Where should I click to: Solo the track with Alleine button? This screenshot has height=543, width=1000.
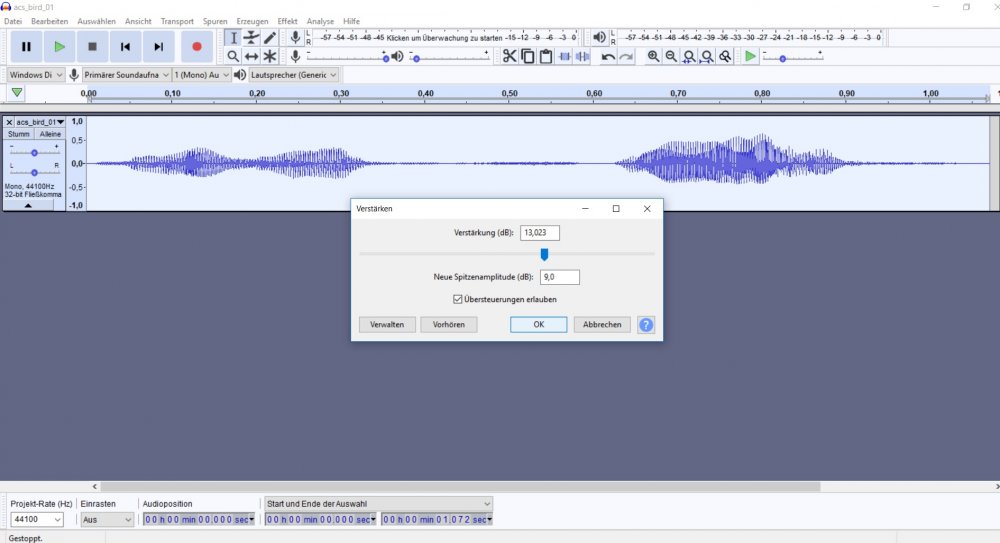click(x=50, y=134)
